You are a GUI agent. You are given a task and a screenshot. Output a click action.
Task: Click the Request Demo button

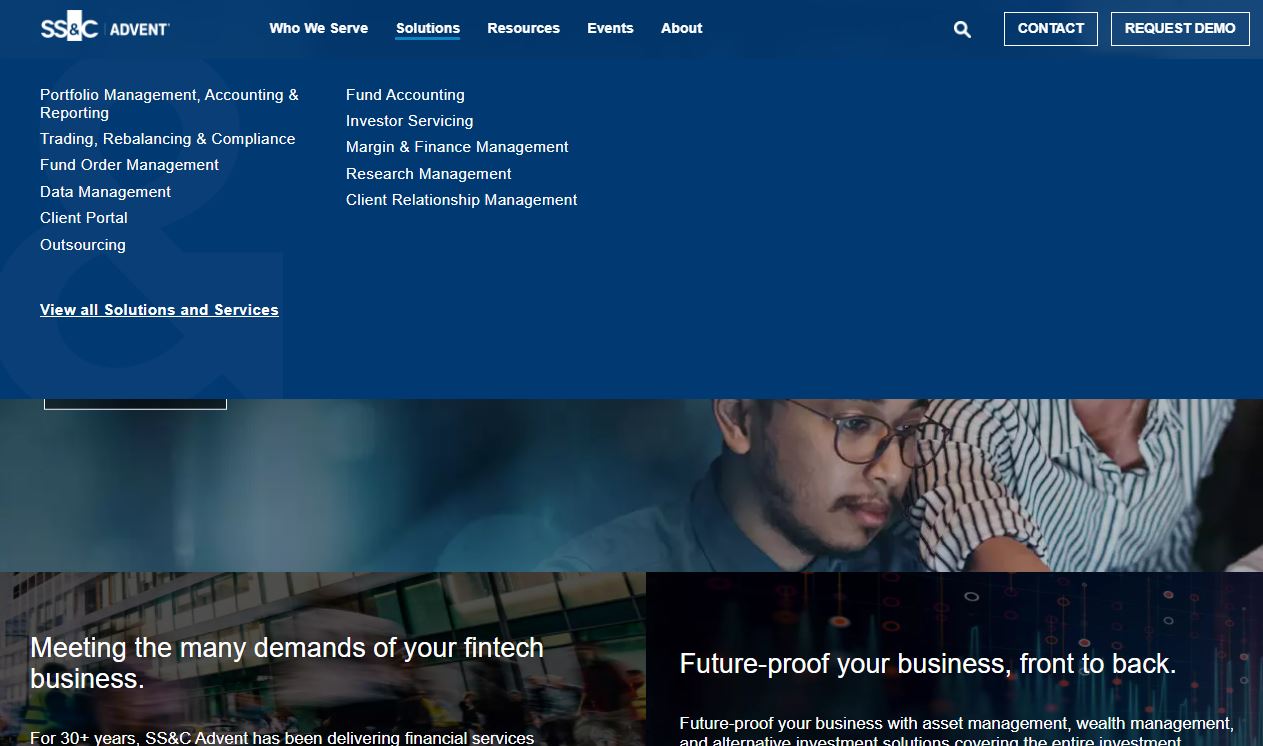tap(1179, 29)
